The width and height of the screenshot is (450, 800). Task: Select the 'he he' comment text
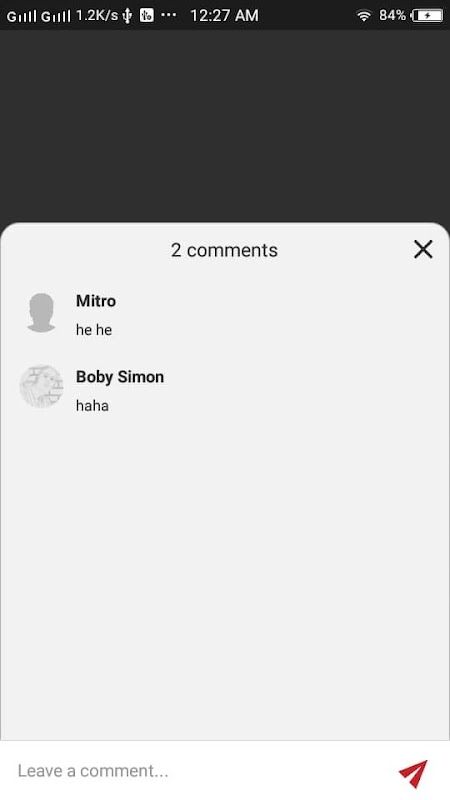[94, 330]
